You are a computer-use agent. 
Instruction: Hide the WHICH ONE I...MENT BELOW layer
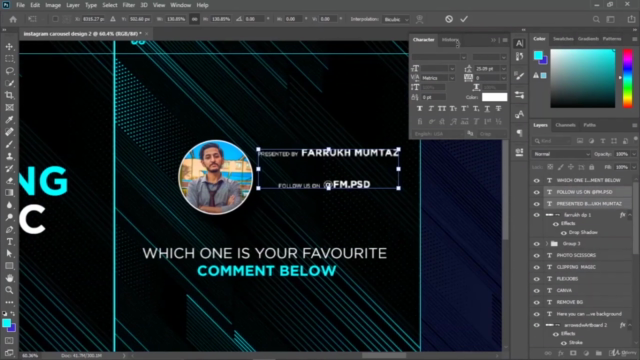click(x=537, y=180)
